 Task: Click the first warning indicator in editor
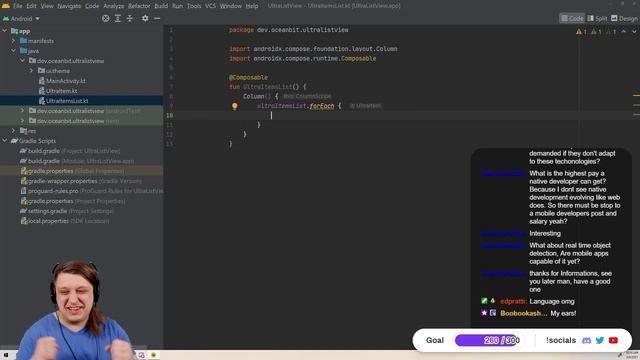(581, 31)
